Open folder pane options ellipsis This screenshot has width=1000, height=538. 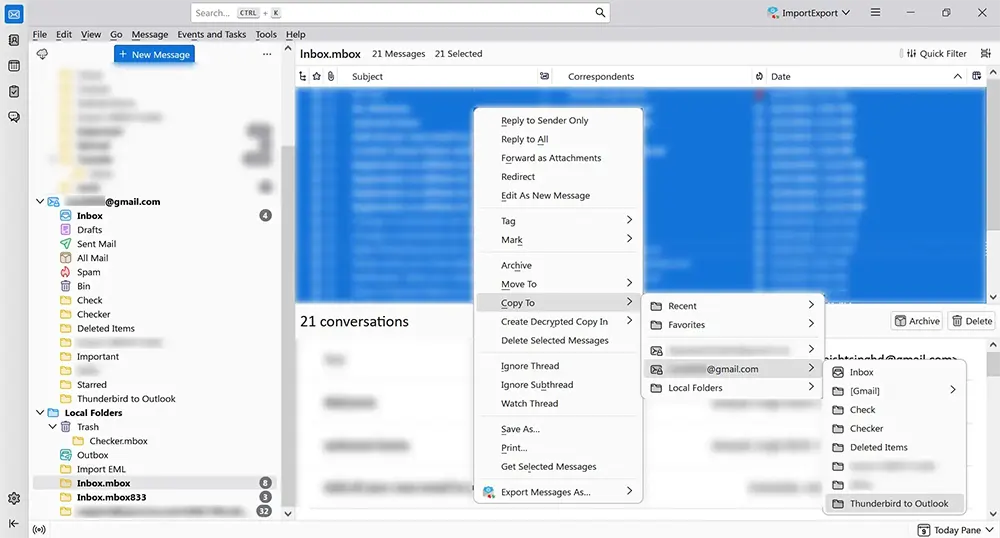(x=267, y=54)
